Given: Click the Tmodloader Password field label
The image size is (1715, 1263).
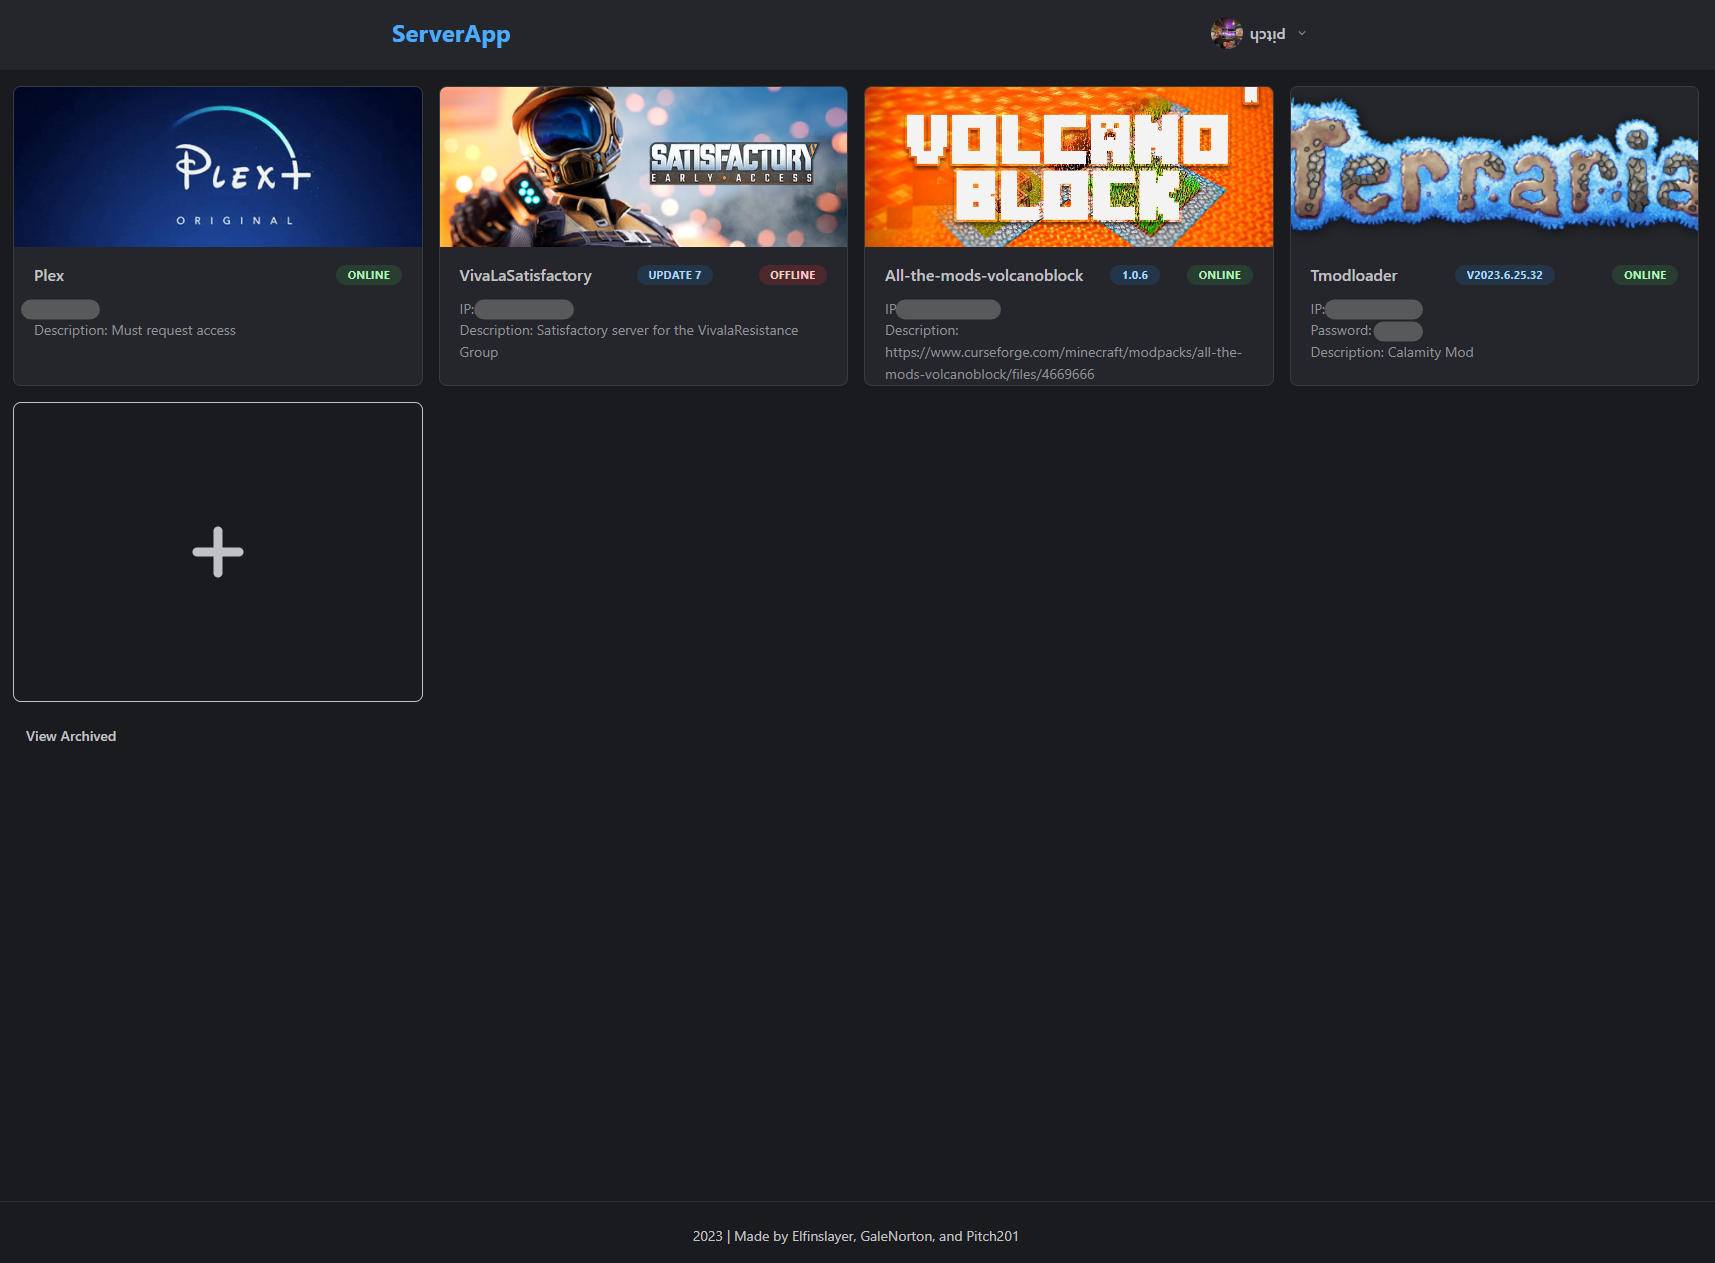Looking at the screenshot, I should coord(1341,330).
